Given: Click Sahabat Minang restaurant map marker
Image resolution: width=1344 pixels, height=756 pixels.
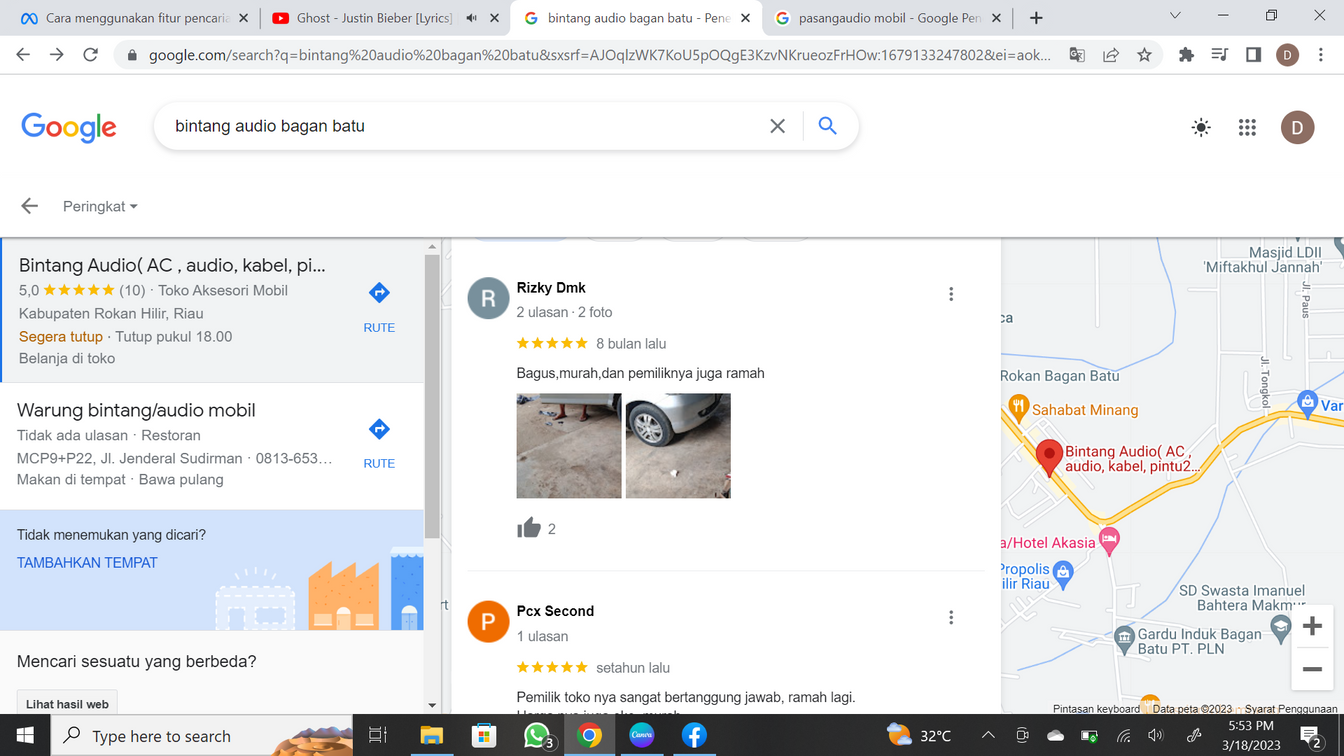Looking at the screenshot, I should pos(1019,406).
